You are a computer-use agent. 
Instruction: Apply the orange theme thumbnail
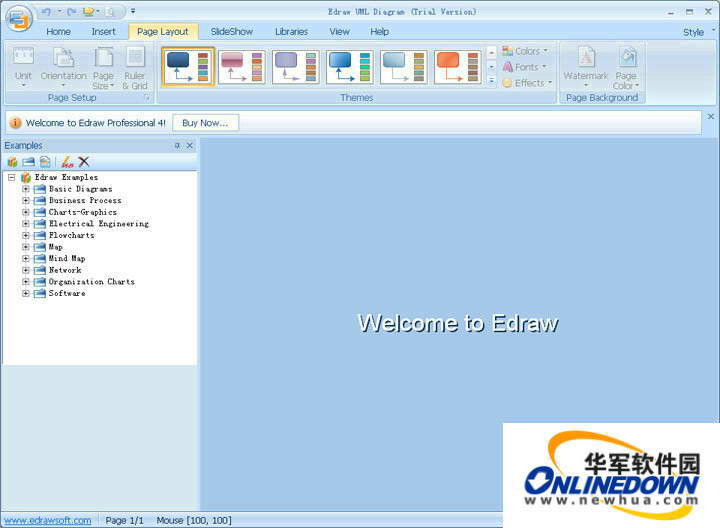coord(458,67)
